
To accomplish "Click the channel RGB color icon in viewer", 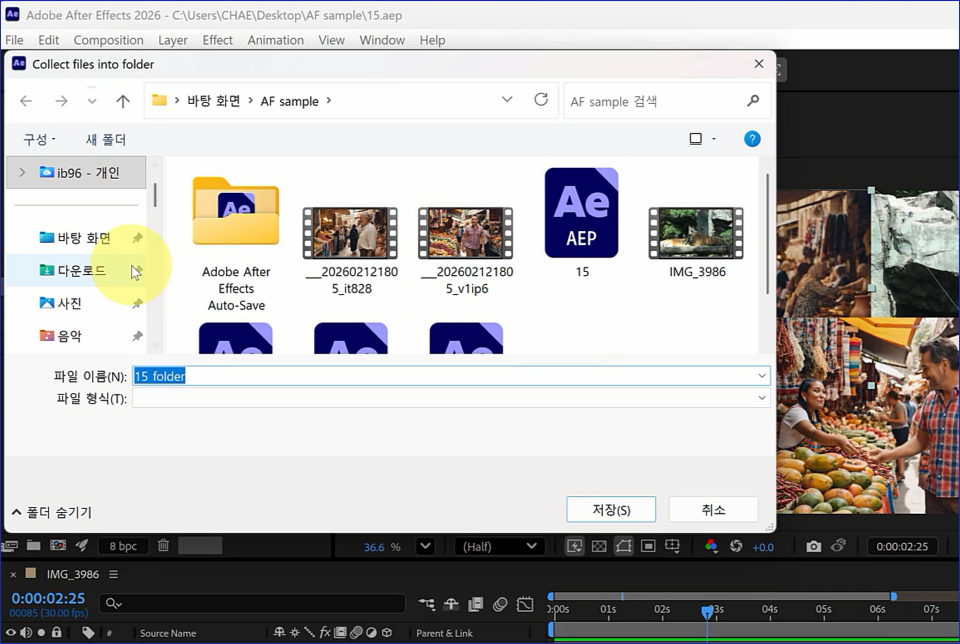I will 711,546.
